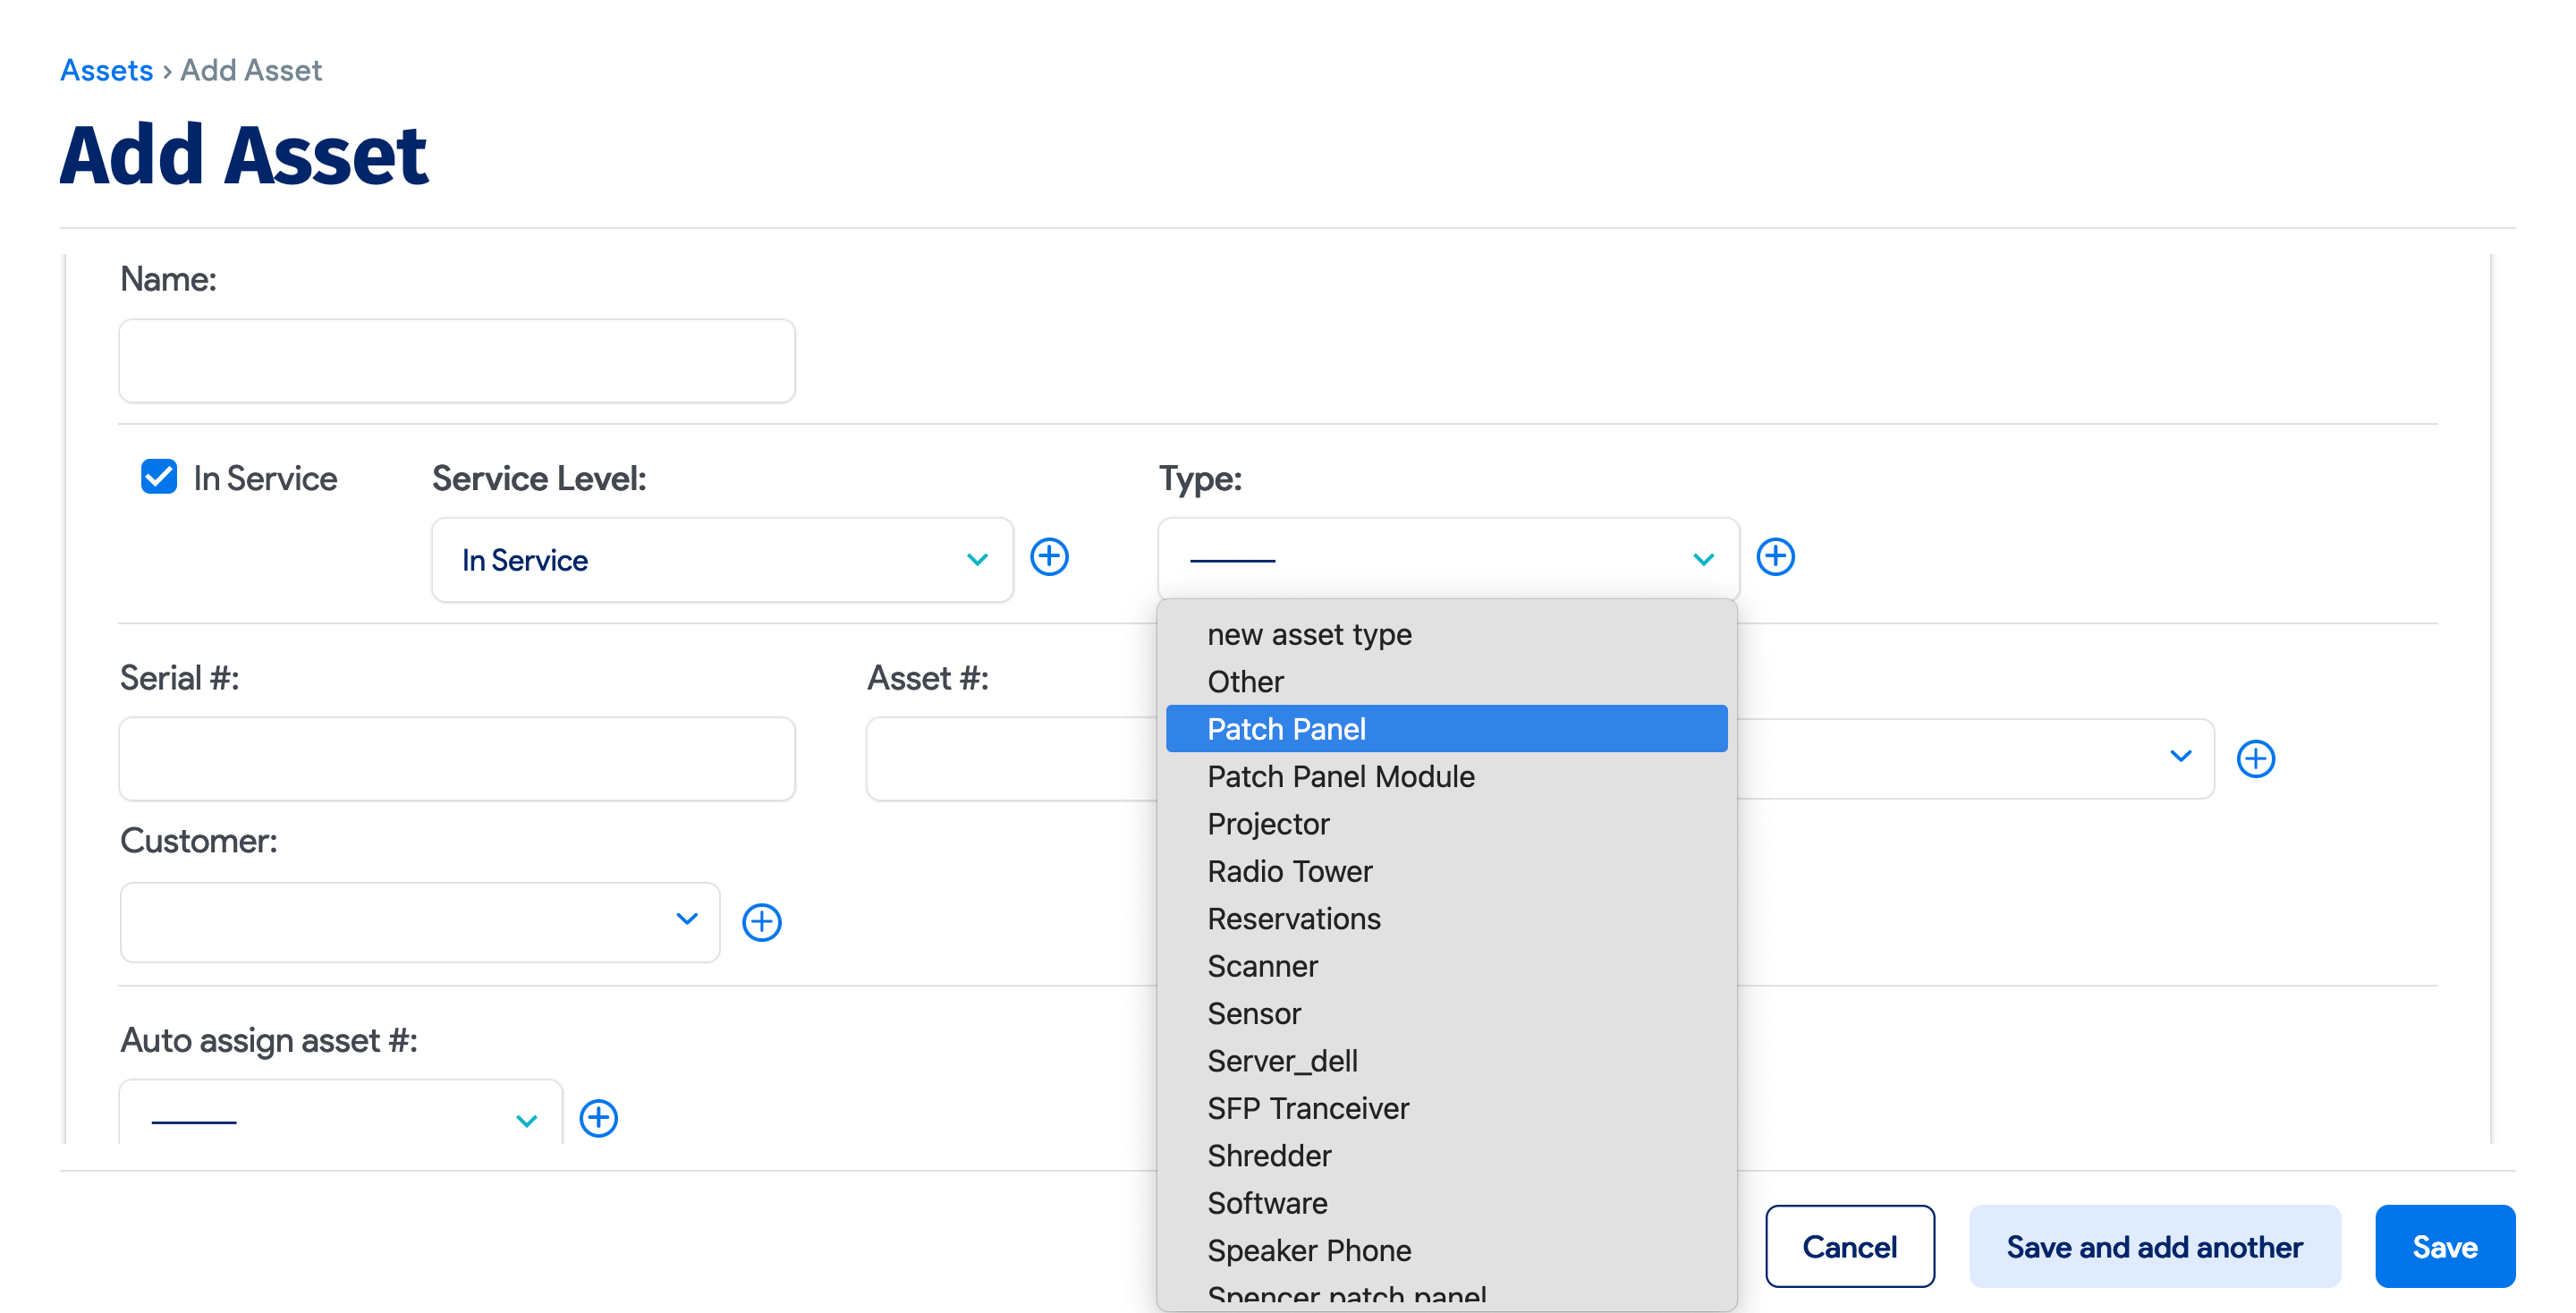
Task: Click add icon beside Customer dropdown
Action: coord(761,922)
